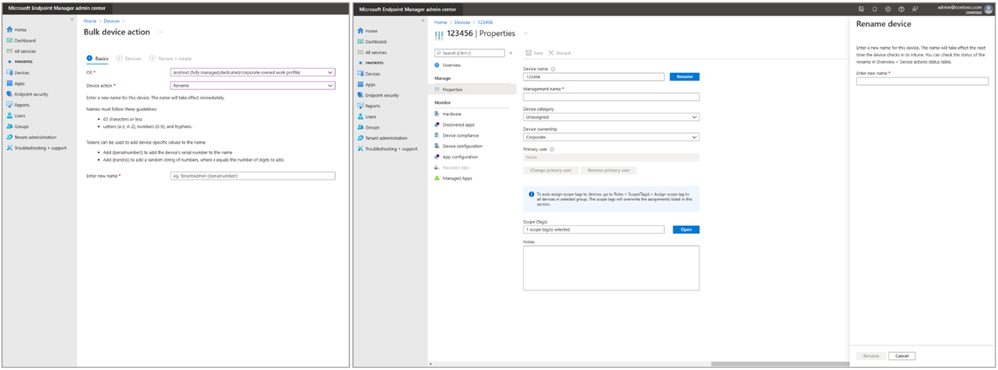
Task: Click the Home breadcrumb in the Bulk device action window
Action: tap(90, 21)
